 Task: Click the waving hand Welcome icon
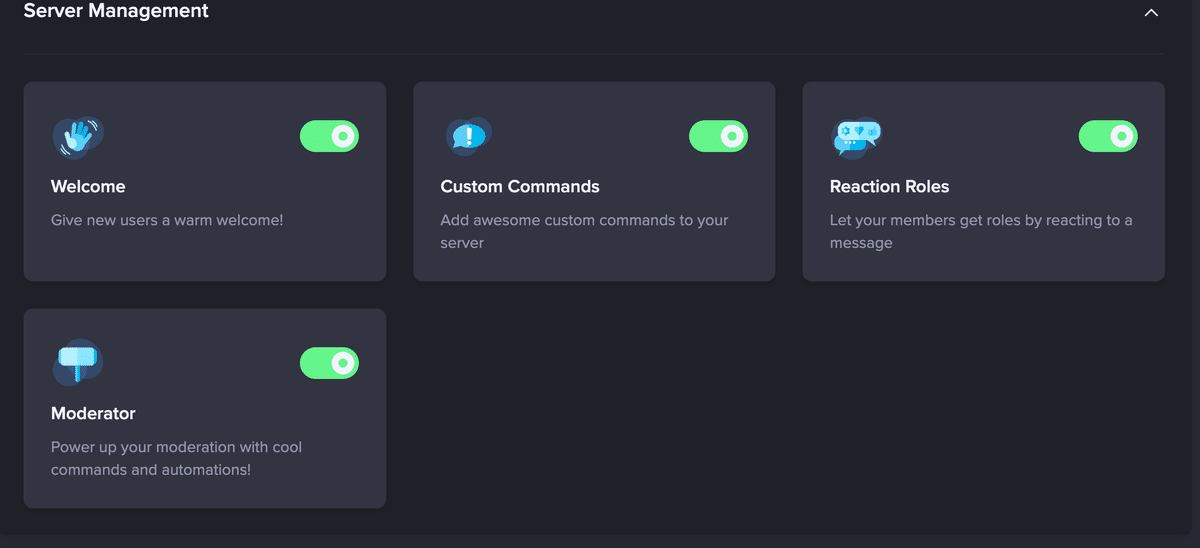pos(78,137)
